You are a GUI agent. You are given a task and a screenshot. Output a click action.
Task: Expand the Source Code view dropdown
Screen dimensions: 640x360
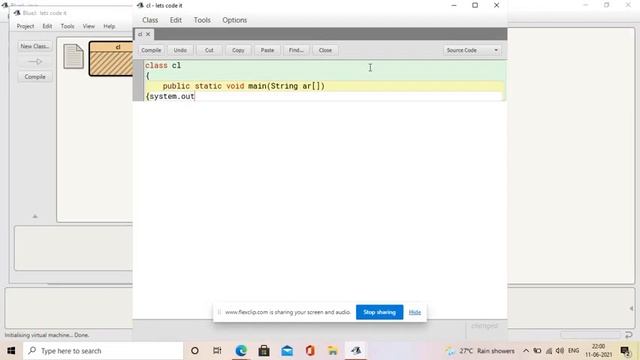(x=472, y=50)
